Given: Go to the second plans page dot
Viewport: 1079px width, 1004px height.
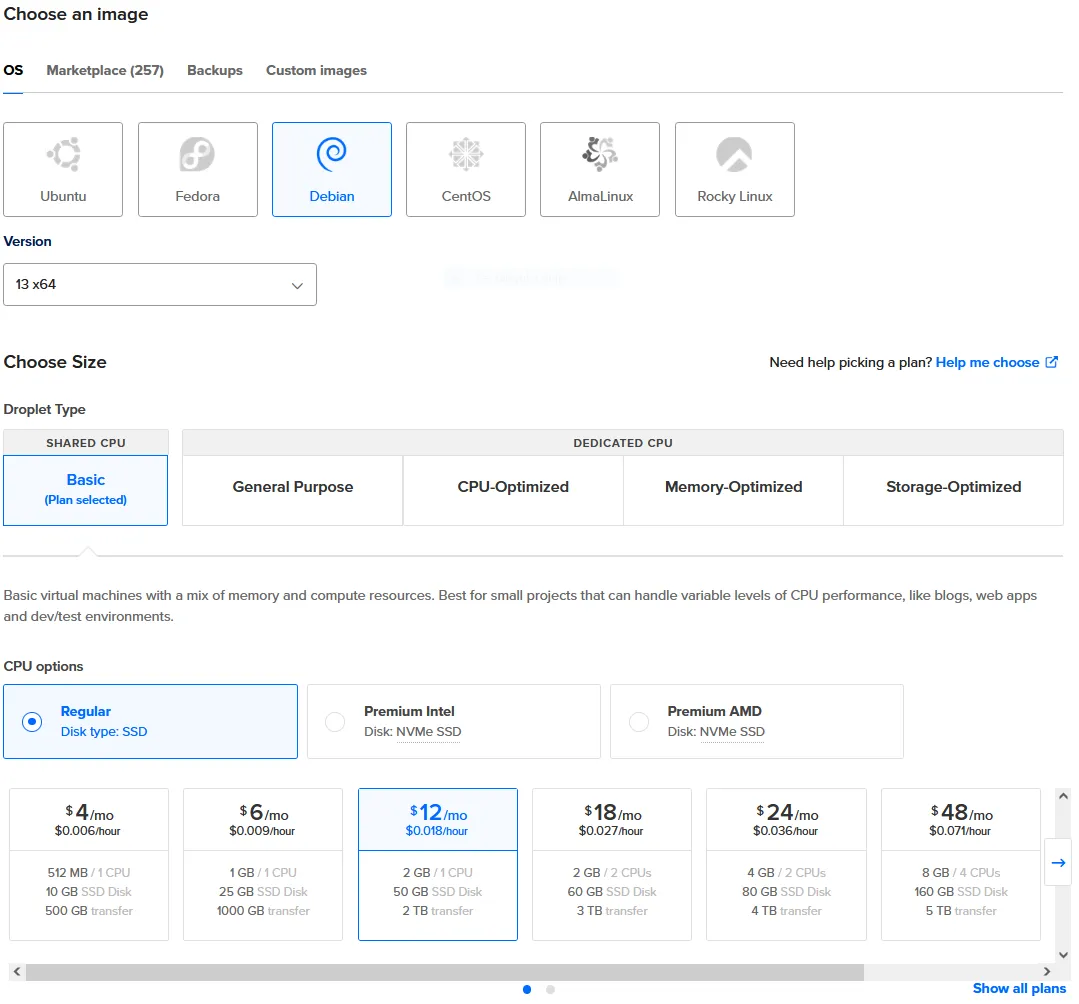Looking at the screenshot, I should tap(551, 990).
